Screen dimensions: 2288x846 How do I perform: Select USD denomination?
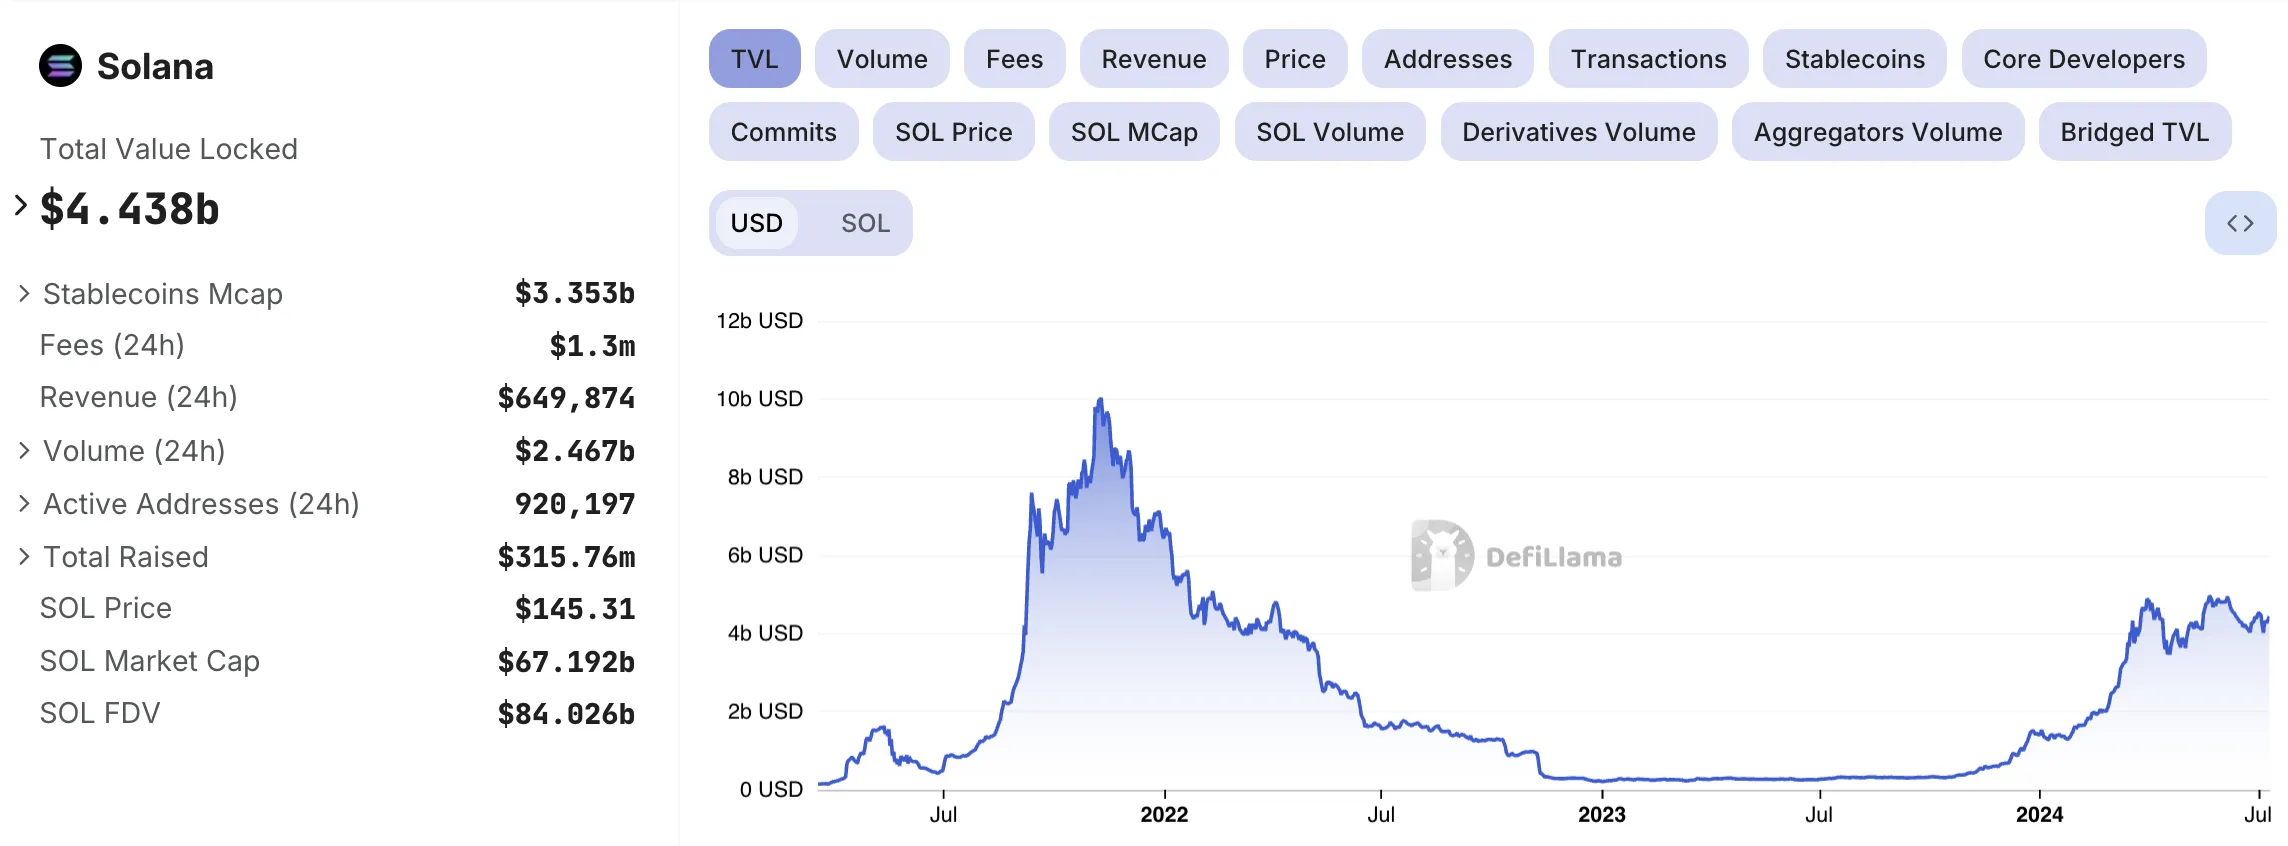pyautogui.click(x=756, y=223)
